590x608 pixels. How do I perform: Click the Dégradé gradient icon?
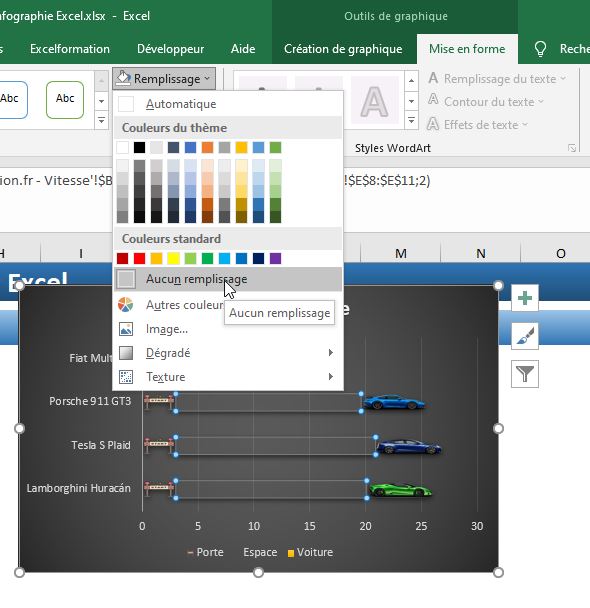point(126,353)
